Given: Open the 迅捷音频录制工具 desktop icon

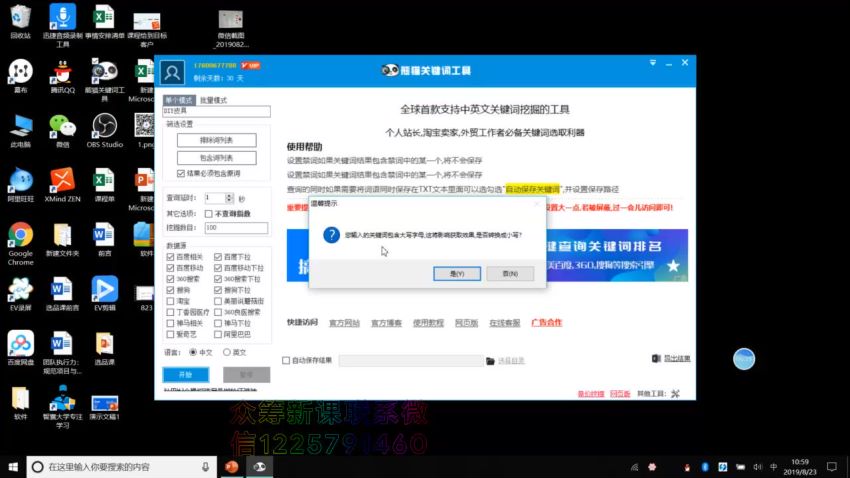Looking at the screenshot, I should point(63,26).
